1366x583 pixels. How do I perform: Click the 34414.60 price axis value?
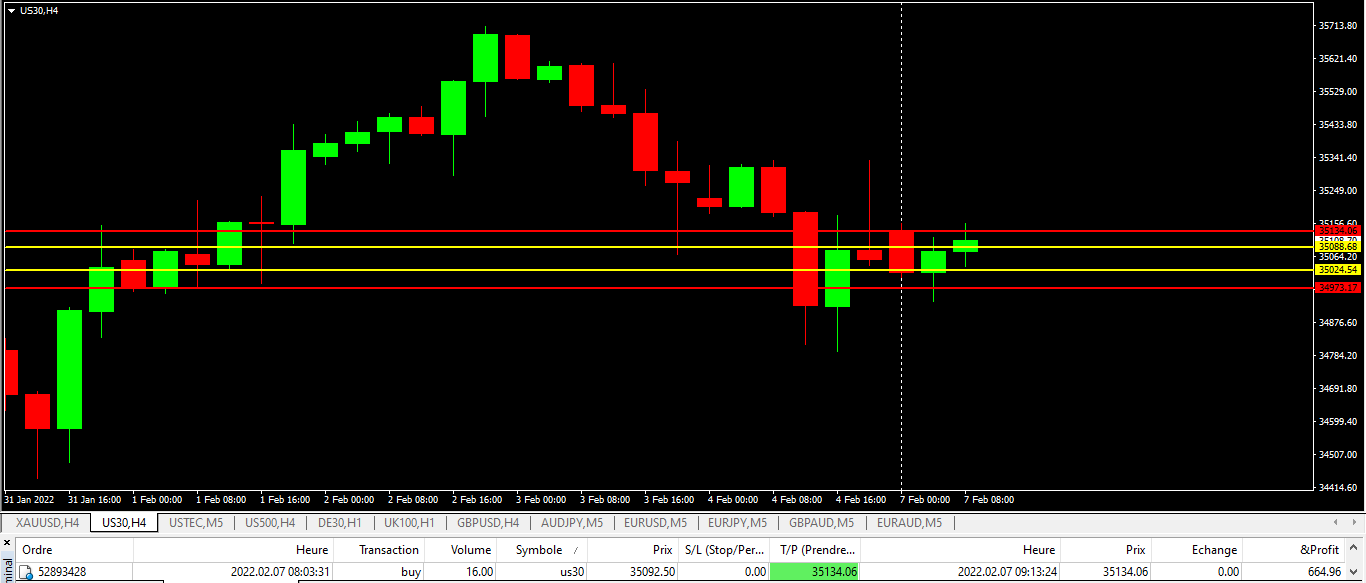click(1338, 488)
